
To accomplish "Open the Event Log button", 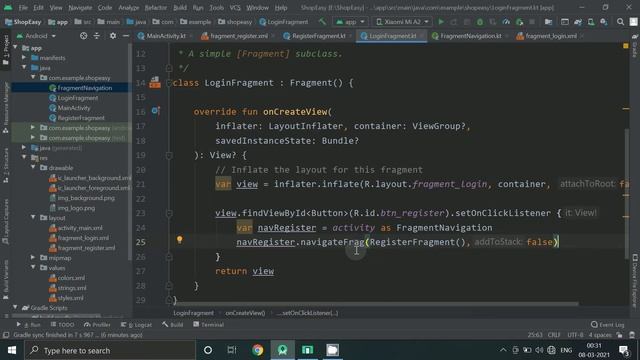I will 607,324.
